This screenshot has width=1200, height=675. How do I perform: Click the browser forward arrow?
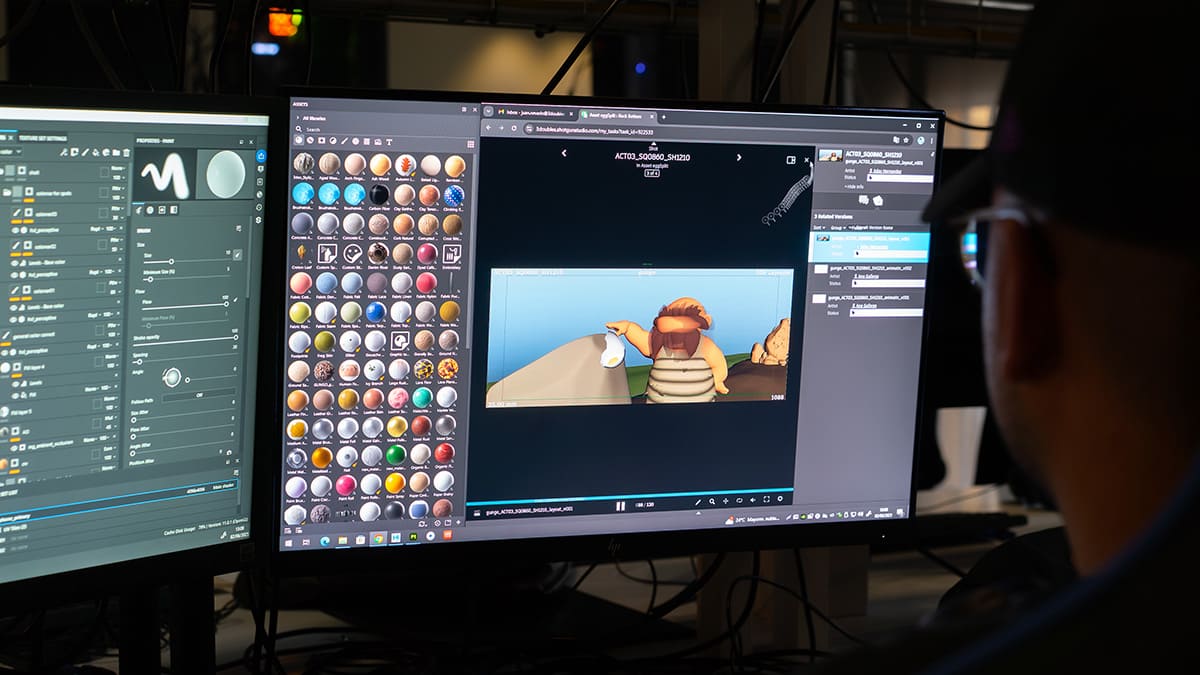click(501, 128)
